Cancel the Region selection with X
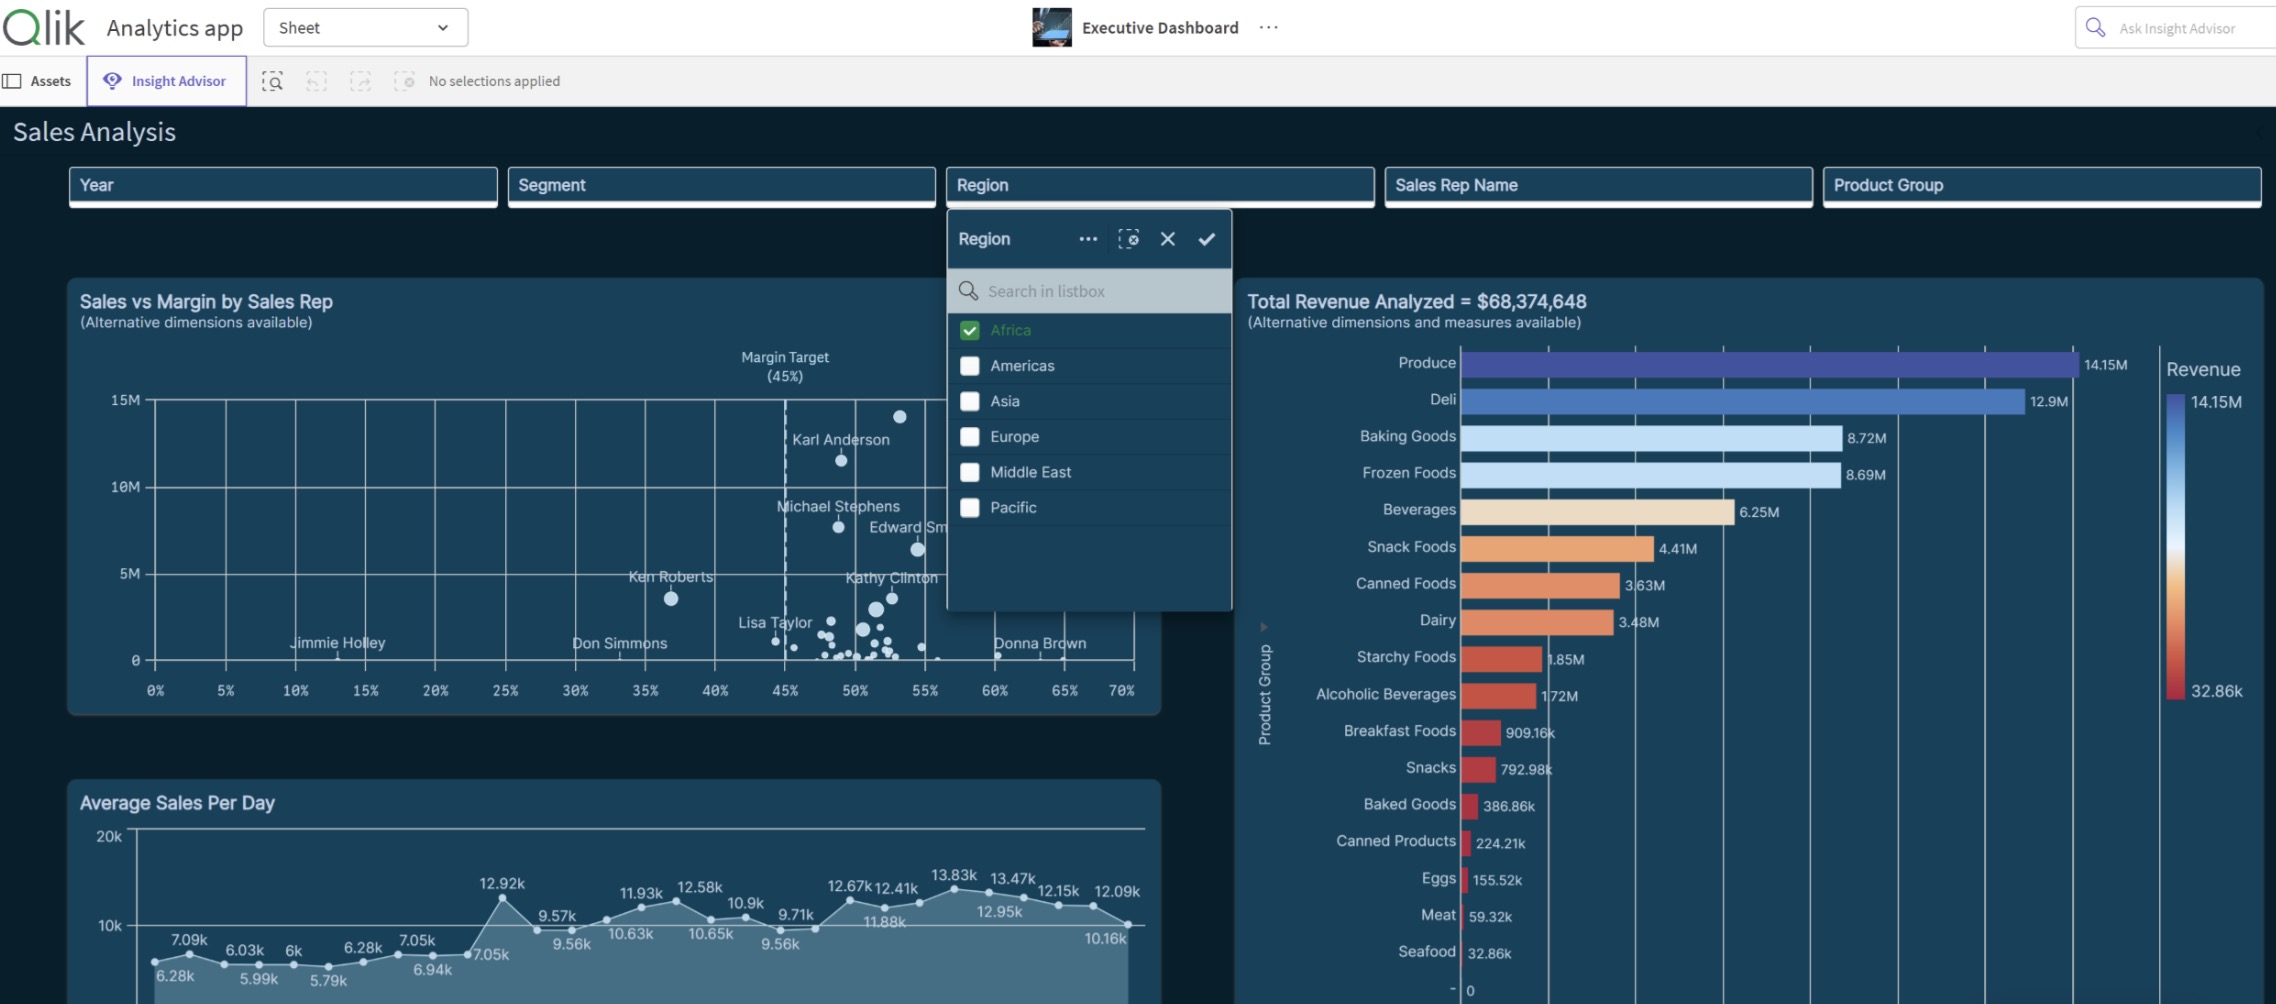The height and width of the screenshot is (1004, 2276). click(x=1167, y=239)
